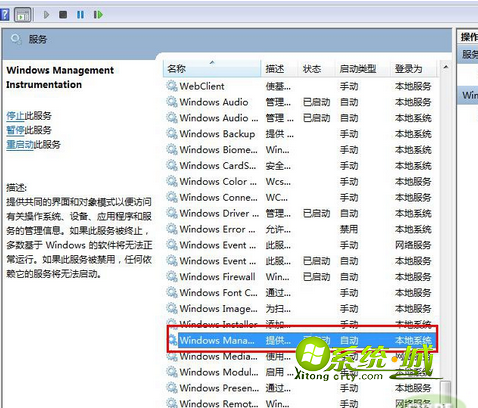This screenshot has height=408, width=478.
Task: Select the Windows CardS... service name
Action: tap(218, 165)
